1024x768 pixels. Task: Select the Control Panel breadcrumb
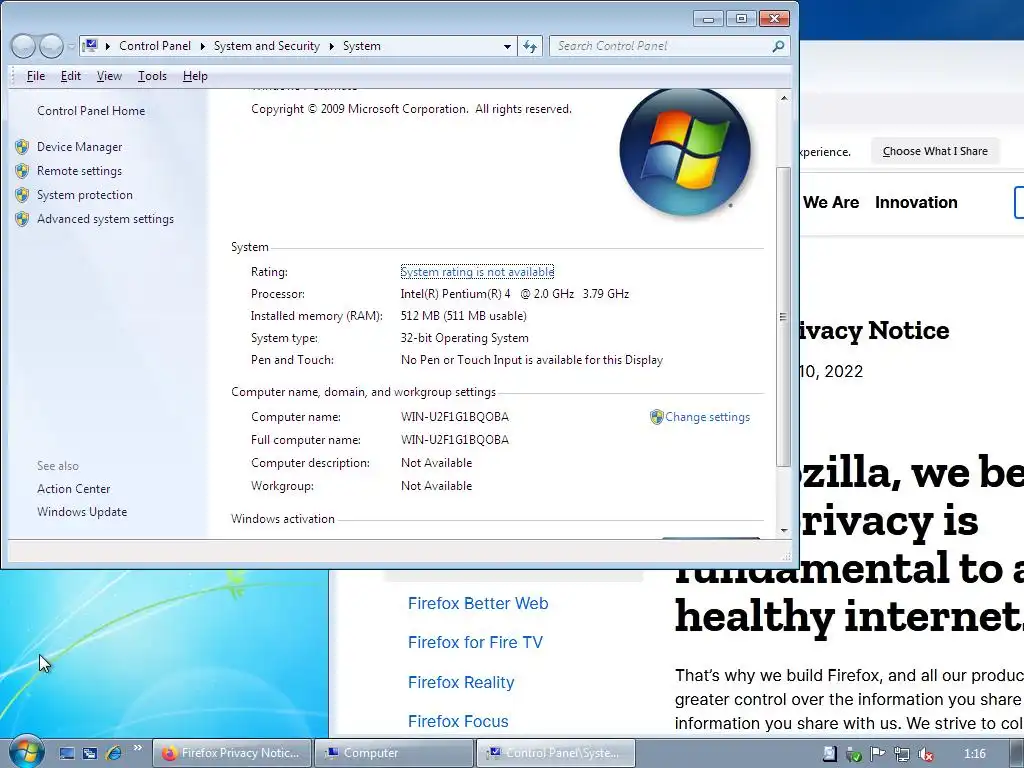coord(155,46)
